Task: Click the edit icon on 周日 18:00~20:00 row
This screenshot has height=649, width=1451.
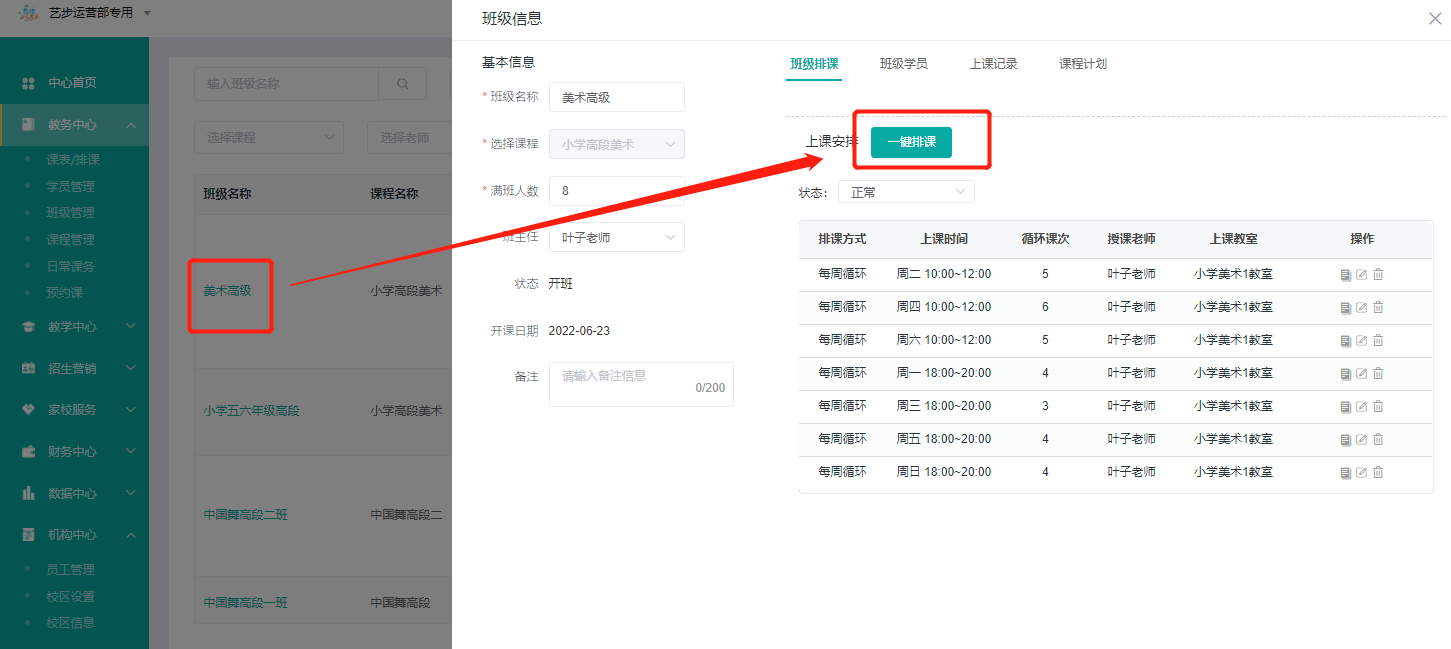Action: click(x=1361, y=472)
